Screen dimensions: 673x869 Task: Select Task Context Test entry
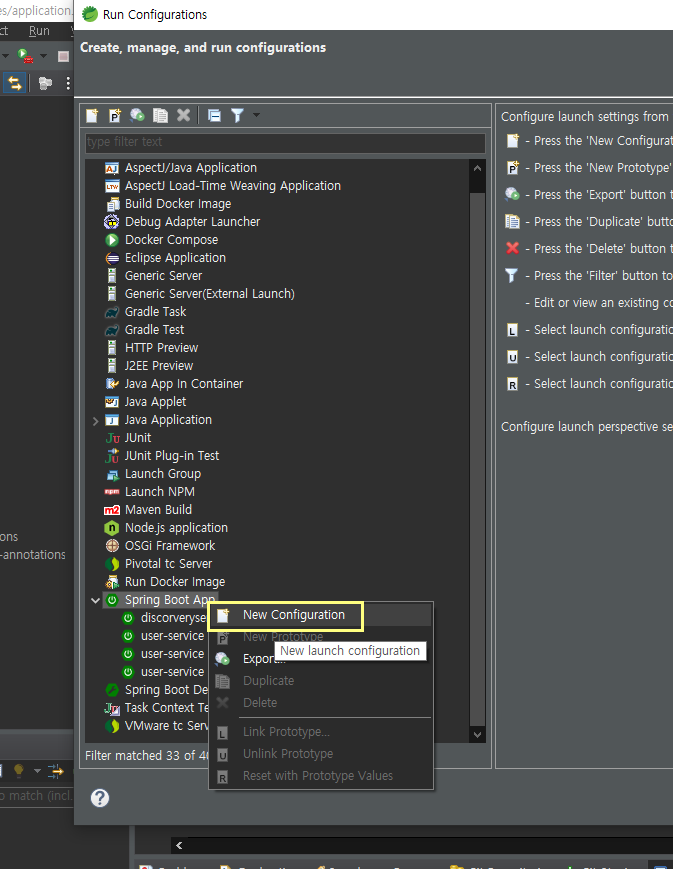(x=166, y=708)
